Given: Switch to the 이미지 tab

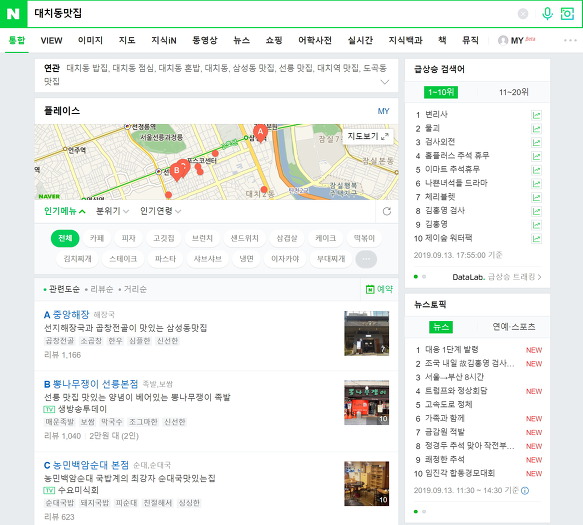Looking at the screenshot, I should point(90,40).
